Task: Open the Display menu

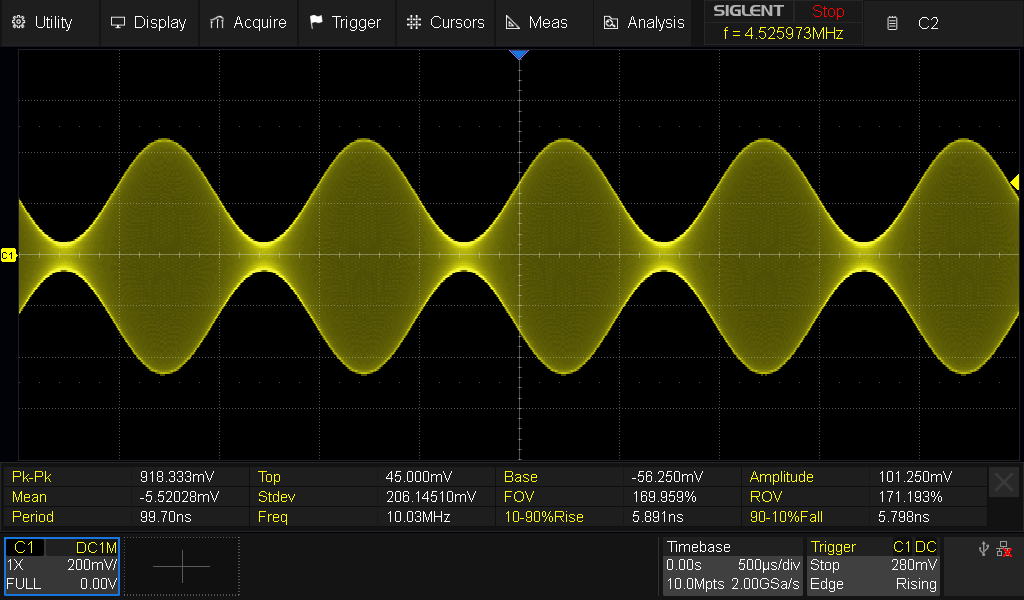Action: tap(148, 22)
